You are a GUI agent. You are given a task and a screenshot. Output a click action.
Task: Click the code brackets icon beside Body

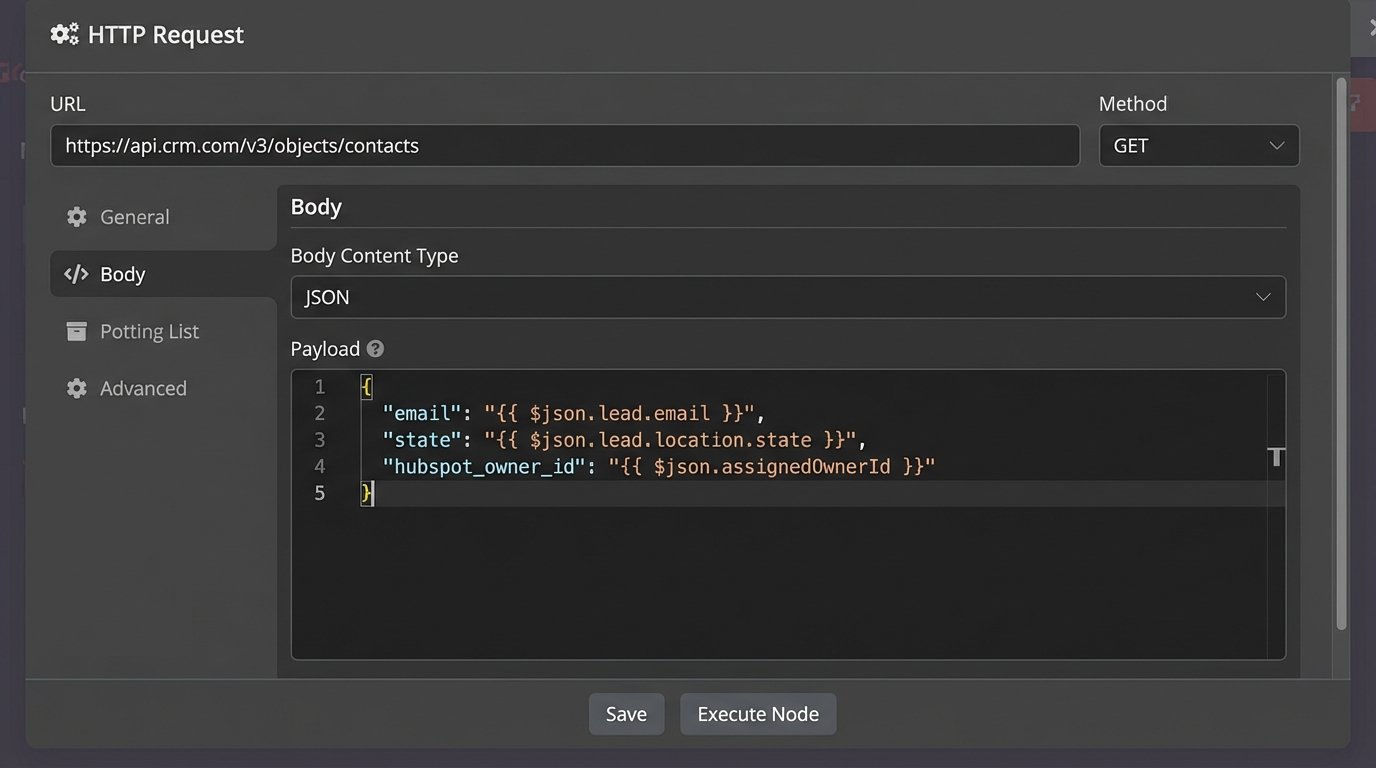coord(77,273)
